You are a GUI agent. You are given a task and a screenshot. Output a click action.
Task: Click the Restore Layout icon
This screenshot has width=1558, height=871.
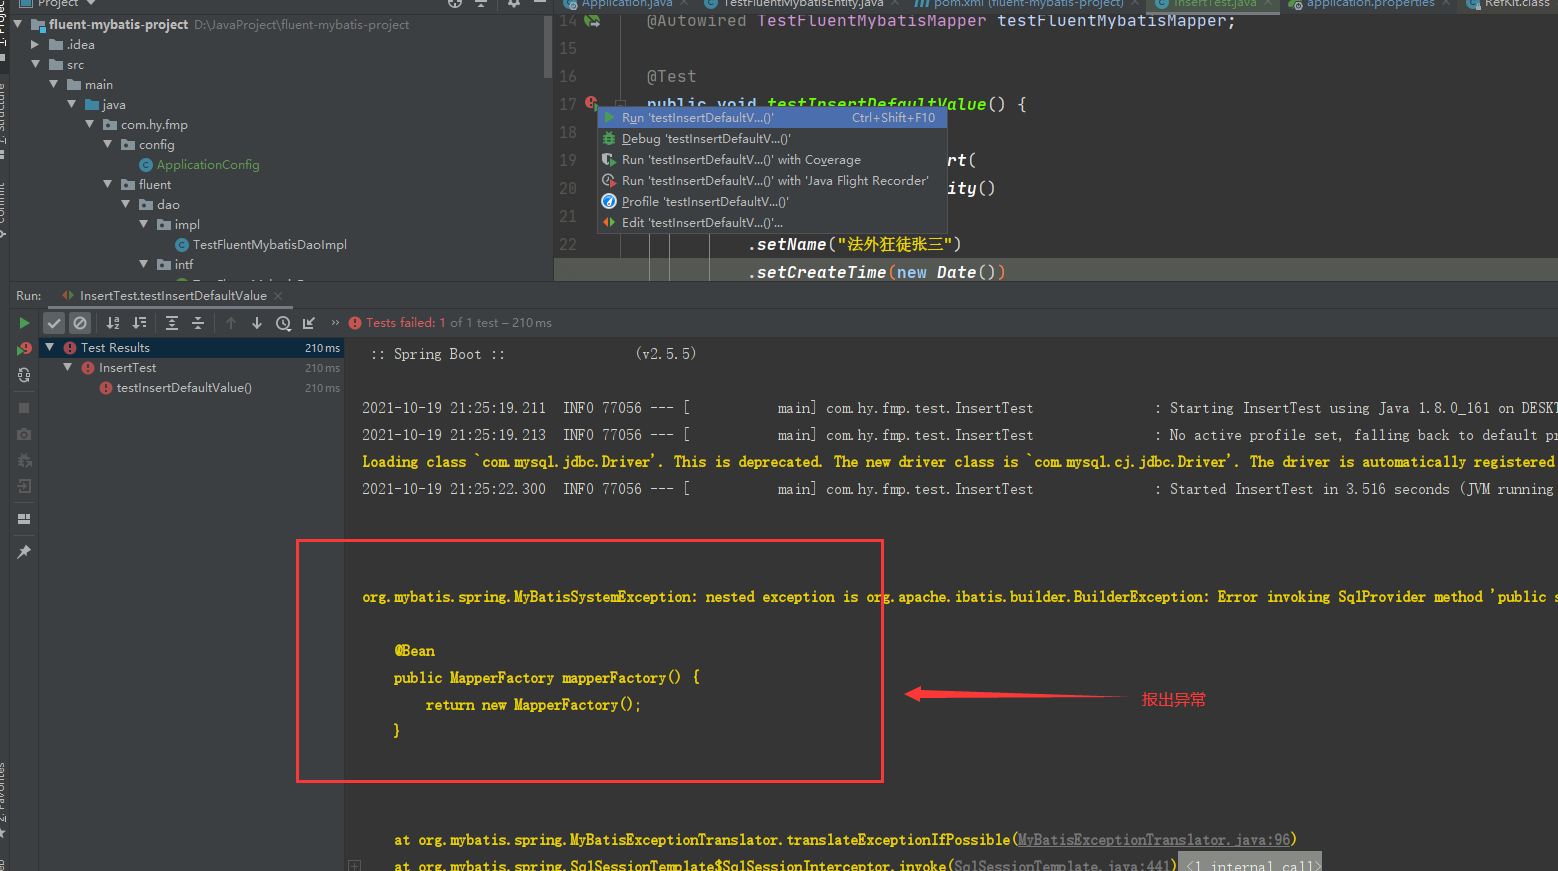click(24, 519)
